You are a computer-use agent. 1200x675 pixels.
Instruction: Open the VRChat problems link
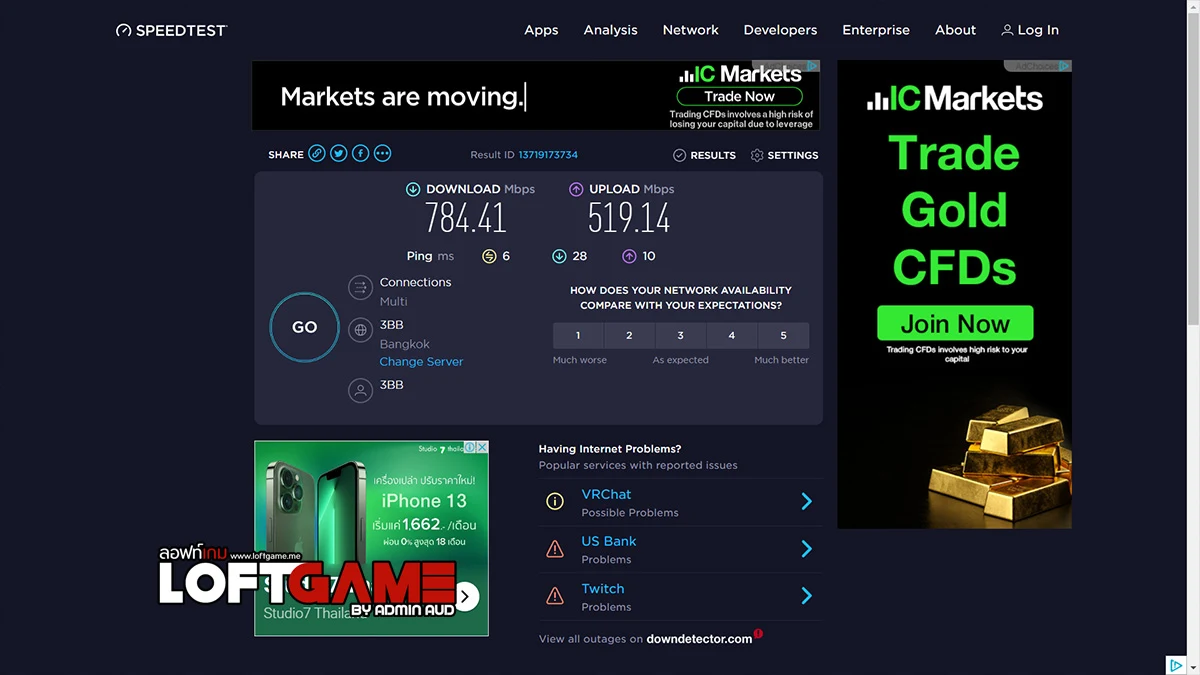coord(606,494)
